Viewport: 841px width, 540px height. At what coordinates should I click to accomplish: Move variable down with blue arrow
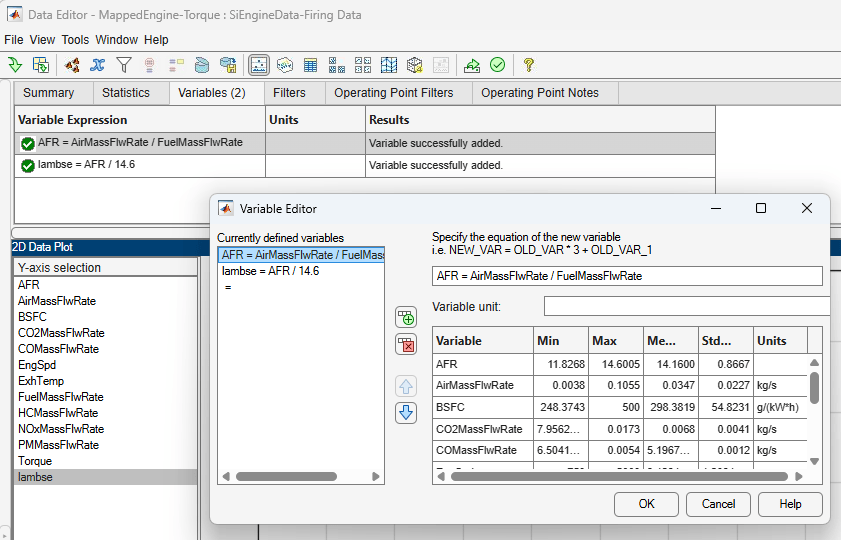pos(406,413)
